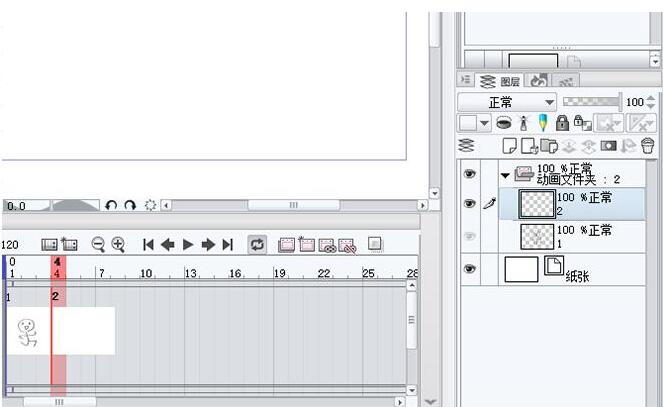
Task: Jump to the first frame
Action: (148, 244)
